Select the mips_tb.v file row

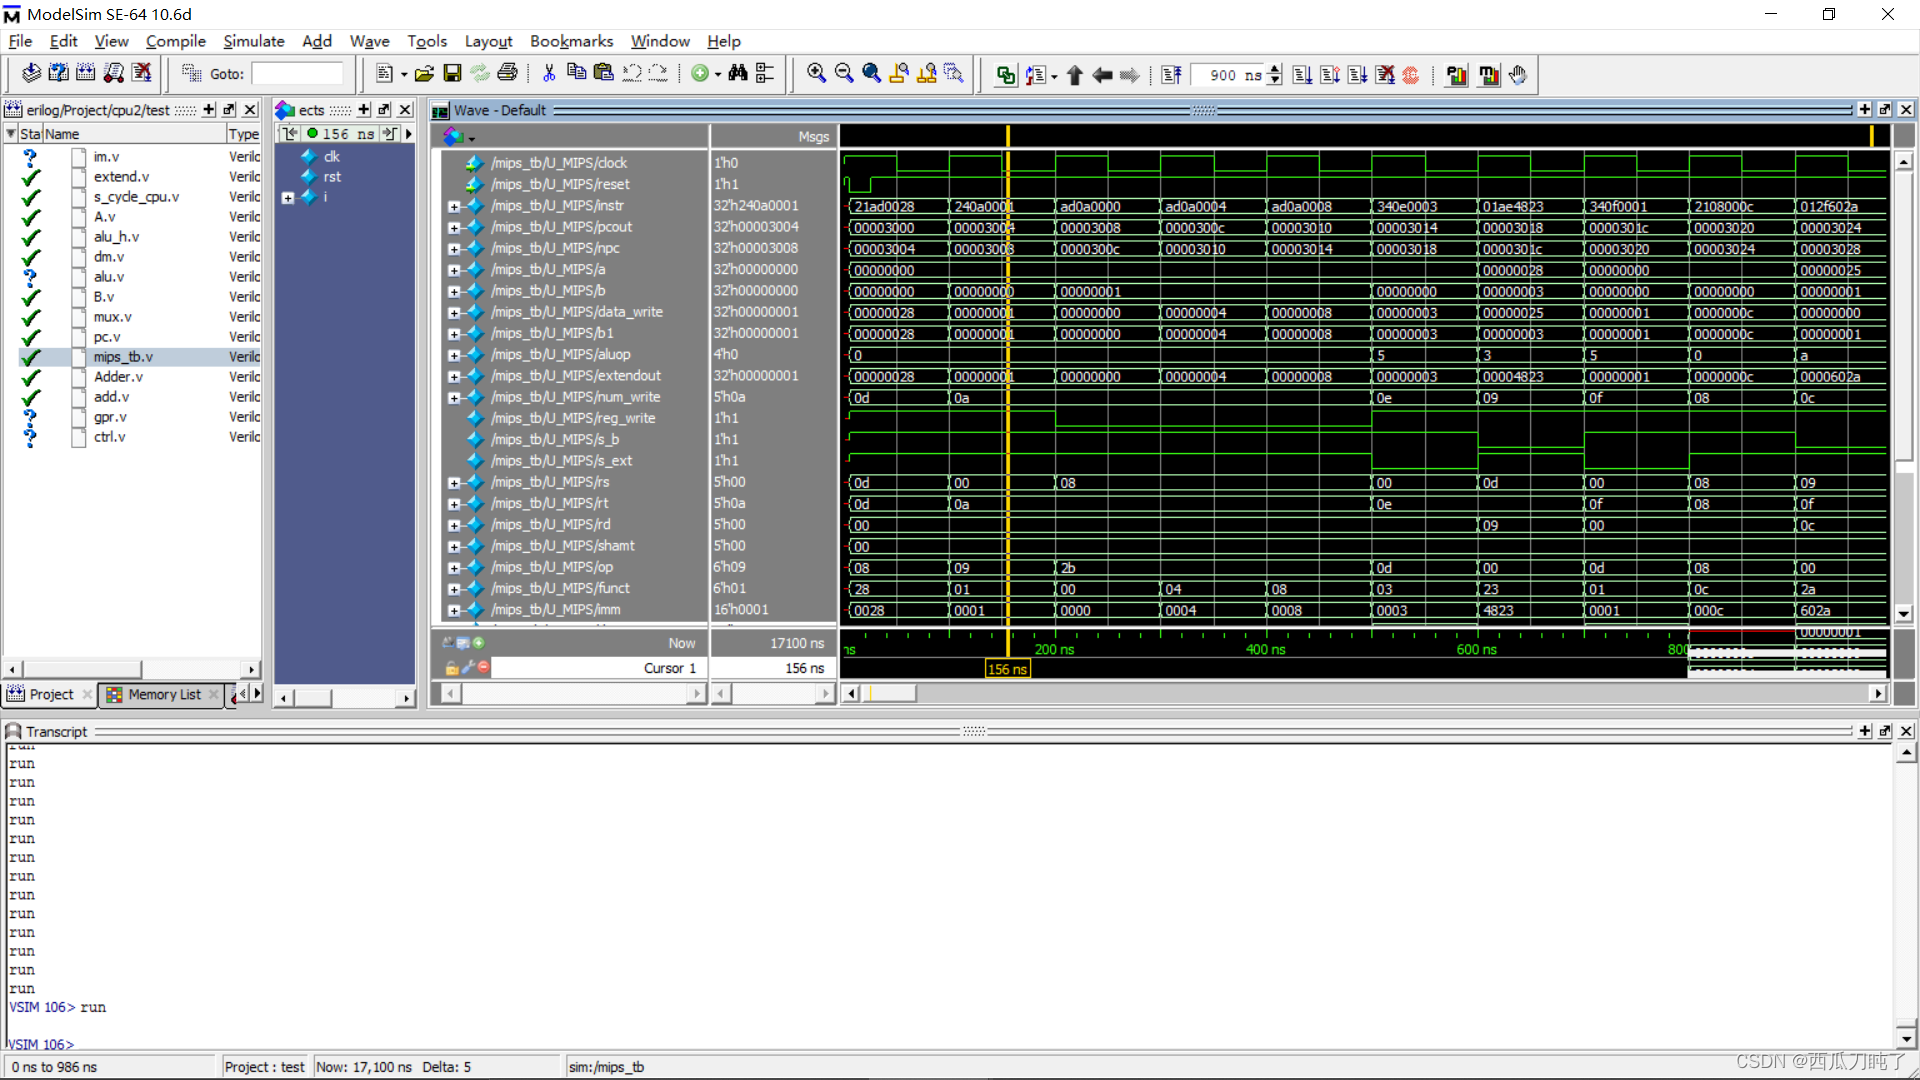[x=123, y=357]
